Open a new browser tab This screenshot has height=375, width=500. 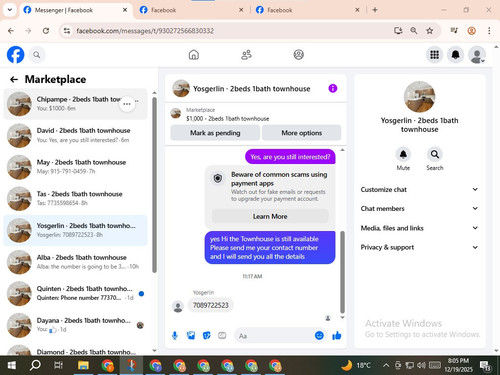(375, 10)
